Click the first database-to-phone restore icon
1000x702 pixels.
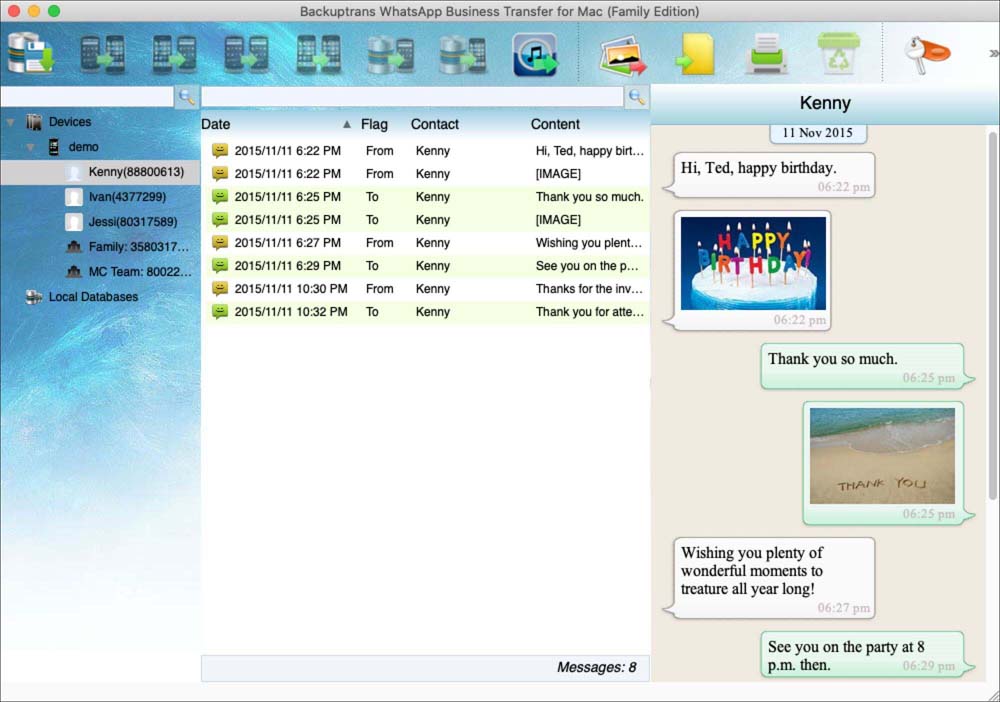pos(391,54)
